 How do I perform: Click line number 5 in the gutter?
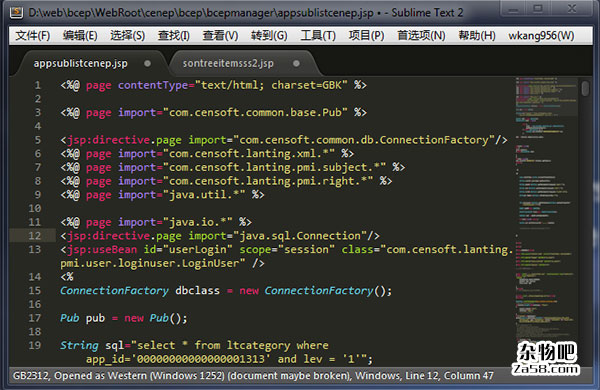click(38, 140)
